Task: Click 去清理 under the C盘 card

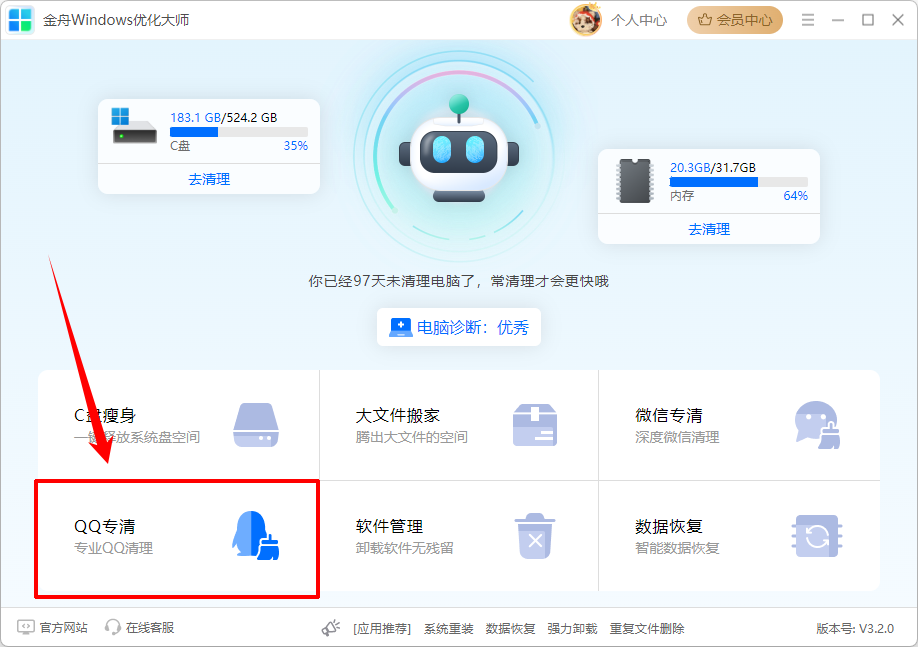Action: click(209, 179)
